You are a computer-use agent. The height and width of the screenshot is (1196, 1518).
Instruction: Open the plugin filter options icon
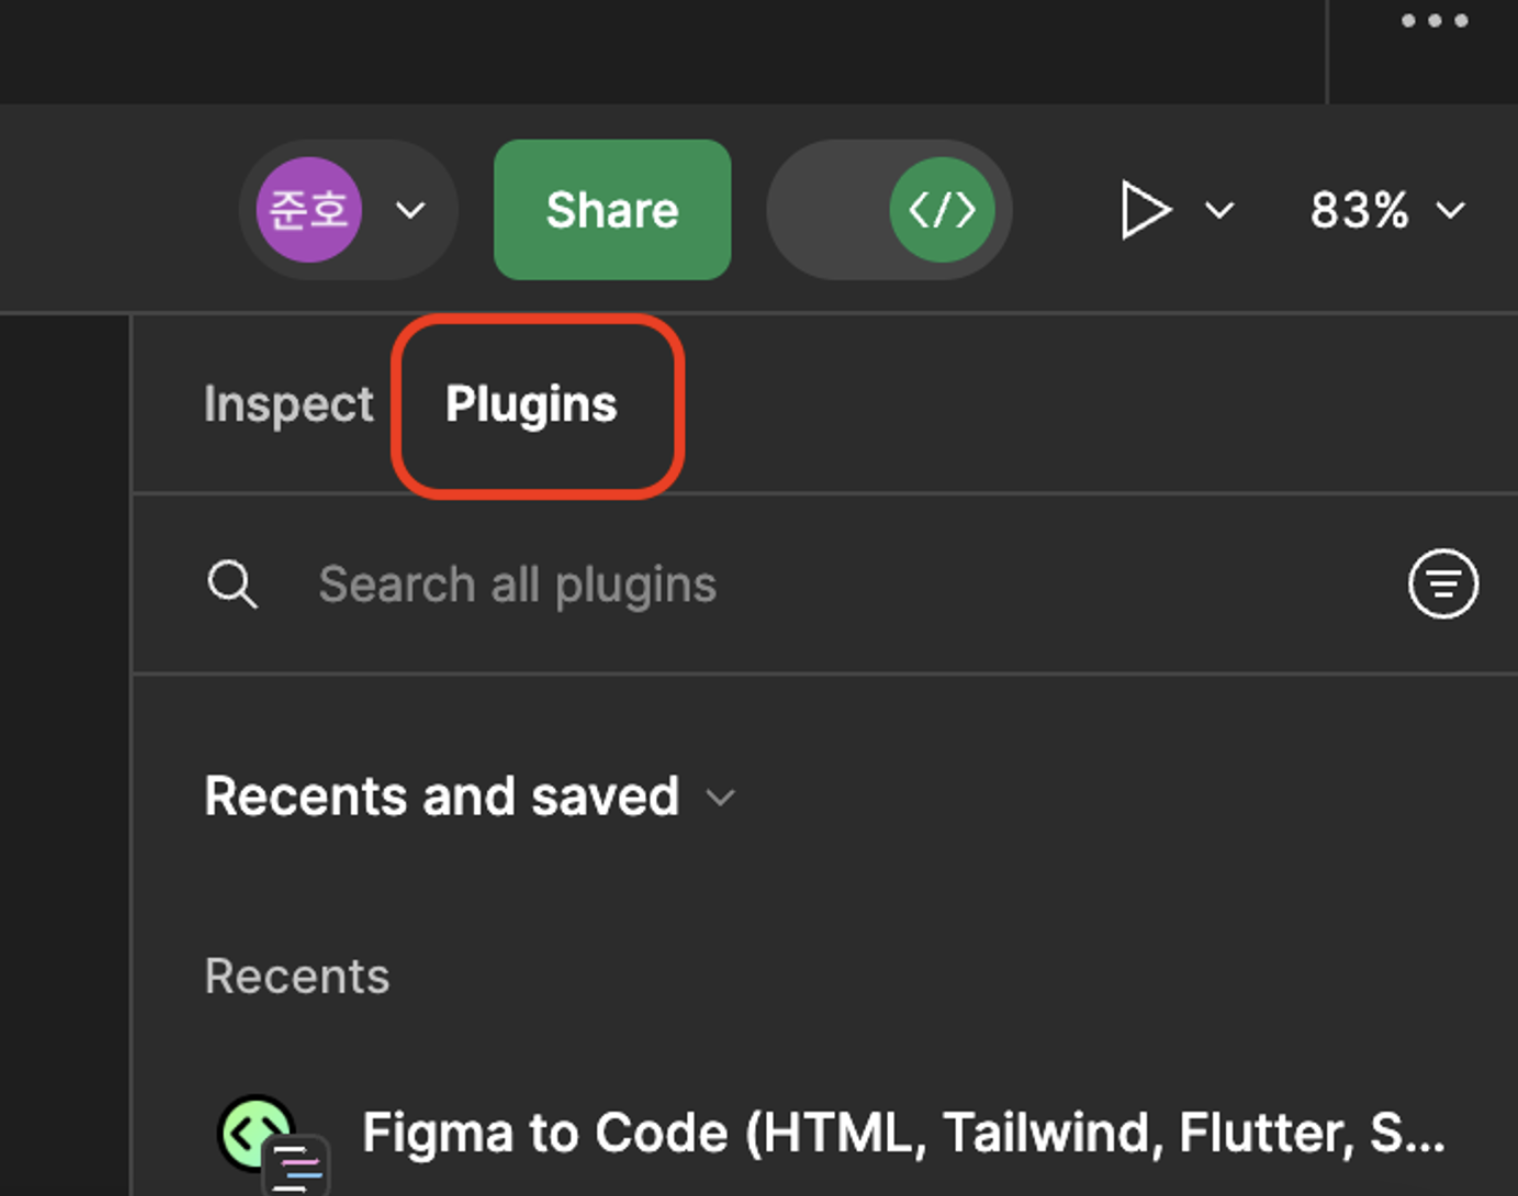click(1443, 584)
